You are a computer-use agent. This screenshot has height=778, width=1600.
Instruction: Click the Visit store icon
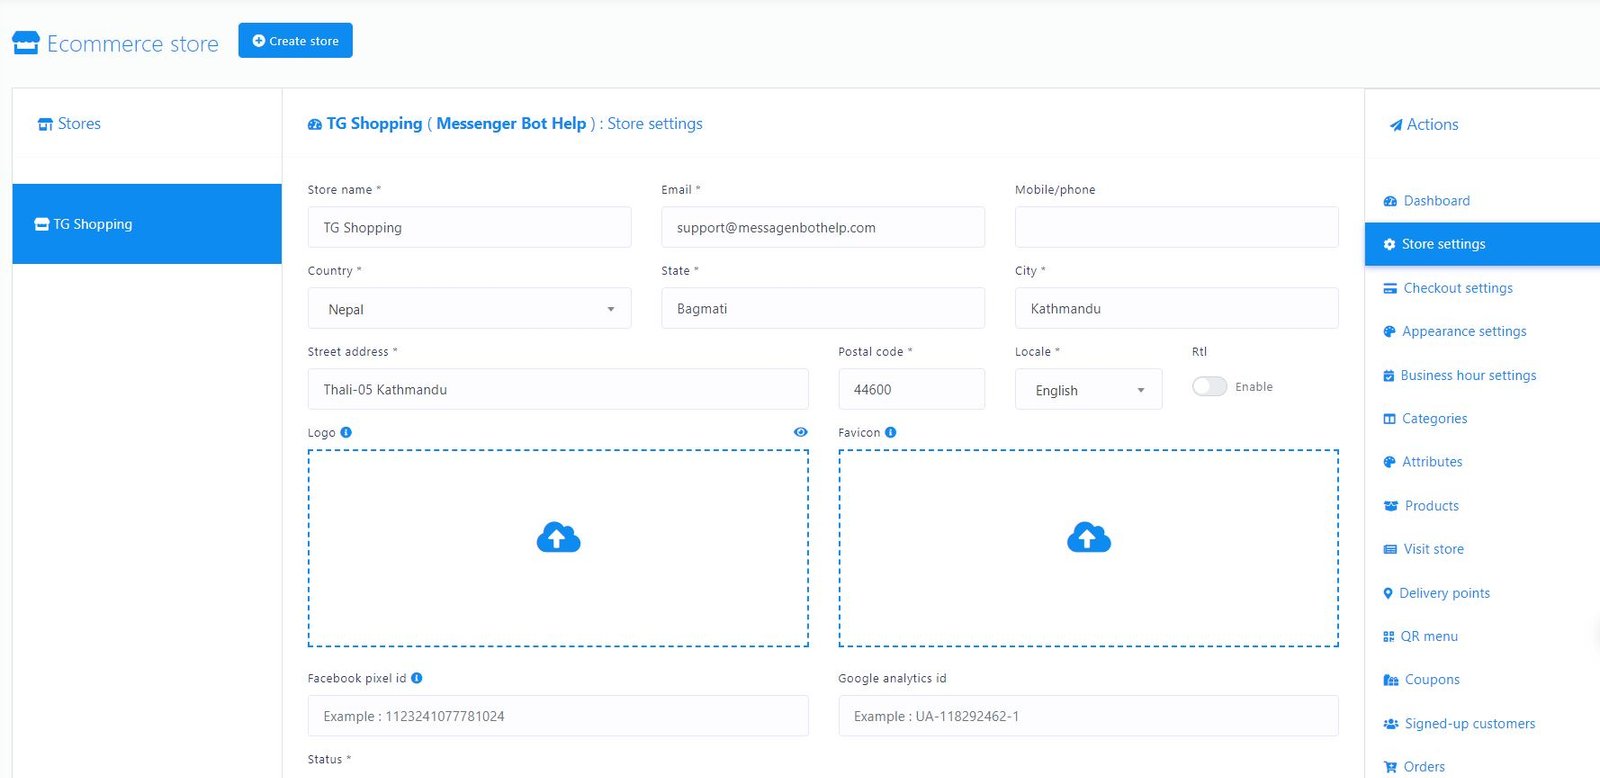[x=1390, y=549]
